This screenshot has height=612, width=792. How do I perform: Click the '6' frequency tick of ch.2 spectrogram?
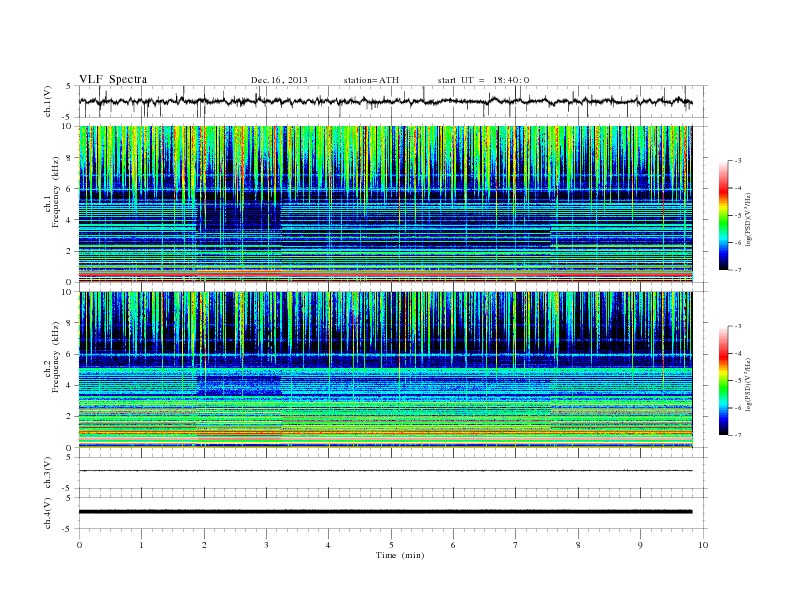point(70,354)
